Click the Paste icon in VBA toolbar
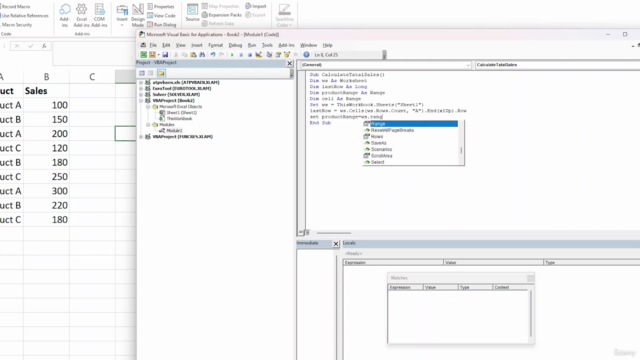The width and height of the screenshot is (640, 360). tap(193, 55)
